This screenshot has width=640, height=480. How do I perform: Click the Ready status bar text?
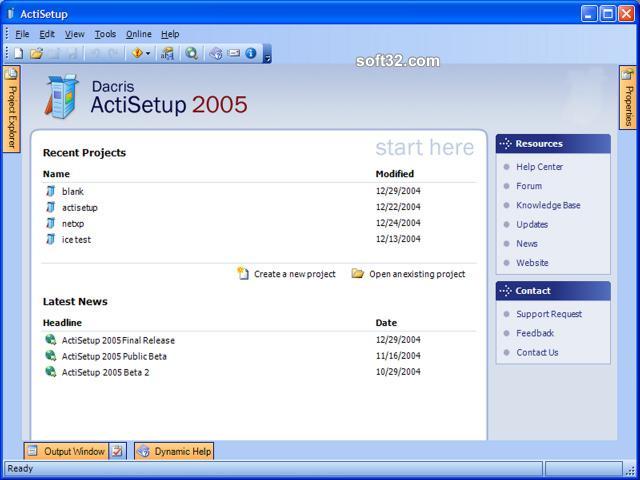pyautogui.click(x=20, y=469)
